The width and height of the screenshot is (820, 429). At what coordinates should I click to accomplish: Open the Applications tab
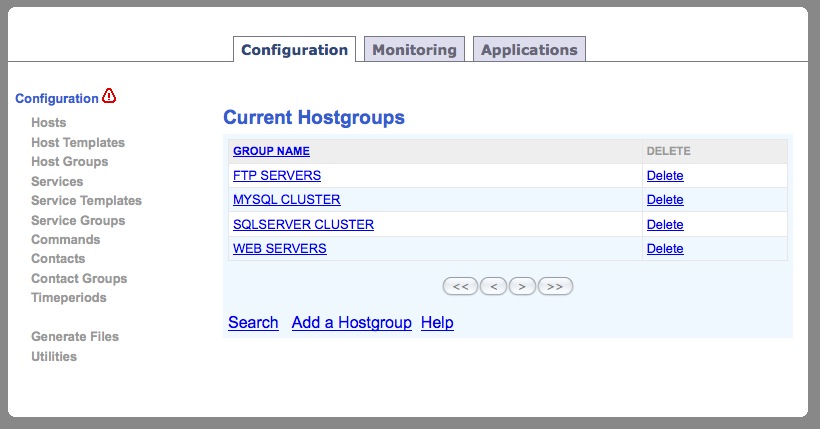[x=529, y=49]
